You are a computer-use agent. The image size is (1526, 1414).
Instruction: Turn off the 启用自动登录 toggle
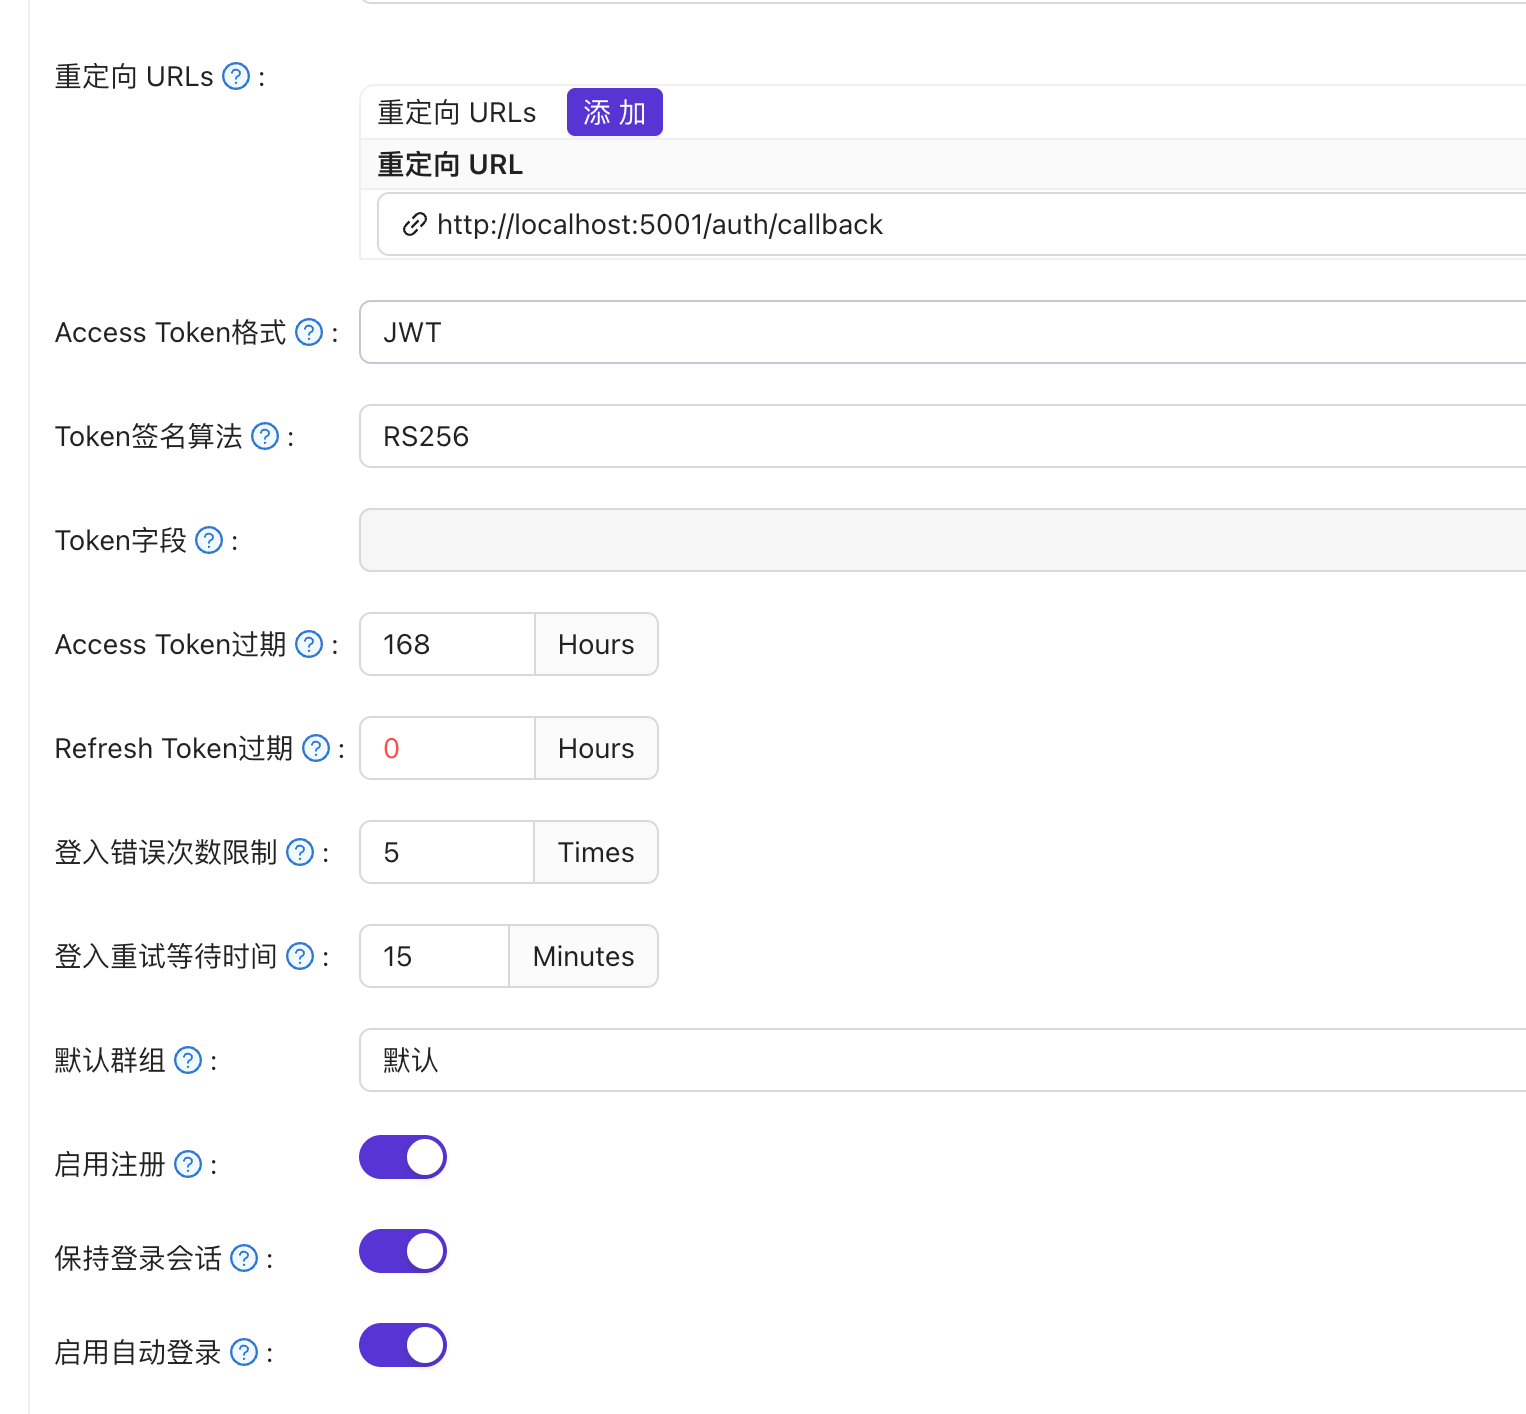[x=403, y=1345]
